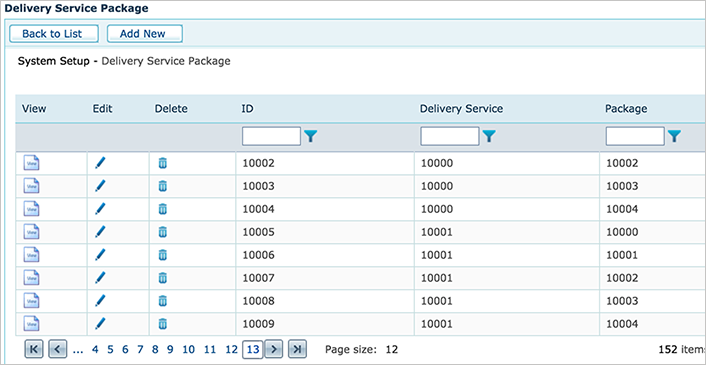Go to the next page with the arrow

[274, 349]
